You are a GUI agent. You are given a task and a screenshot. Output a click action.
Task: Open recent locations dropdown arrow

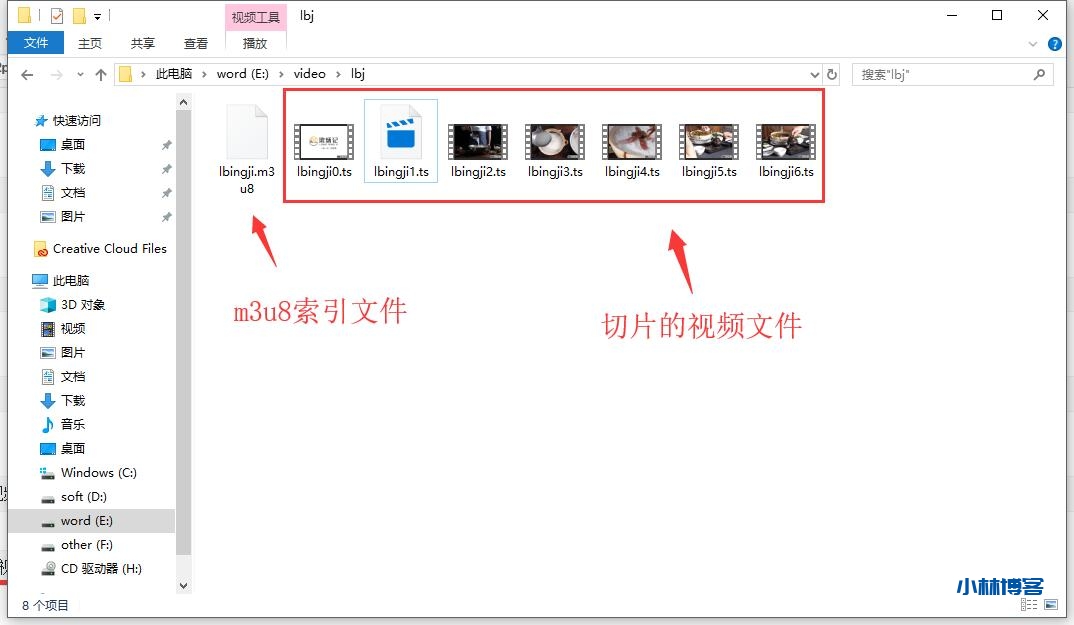[79, 75]
